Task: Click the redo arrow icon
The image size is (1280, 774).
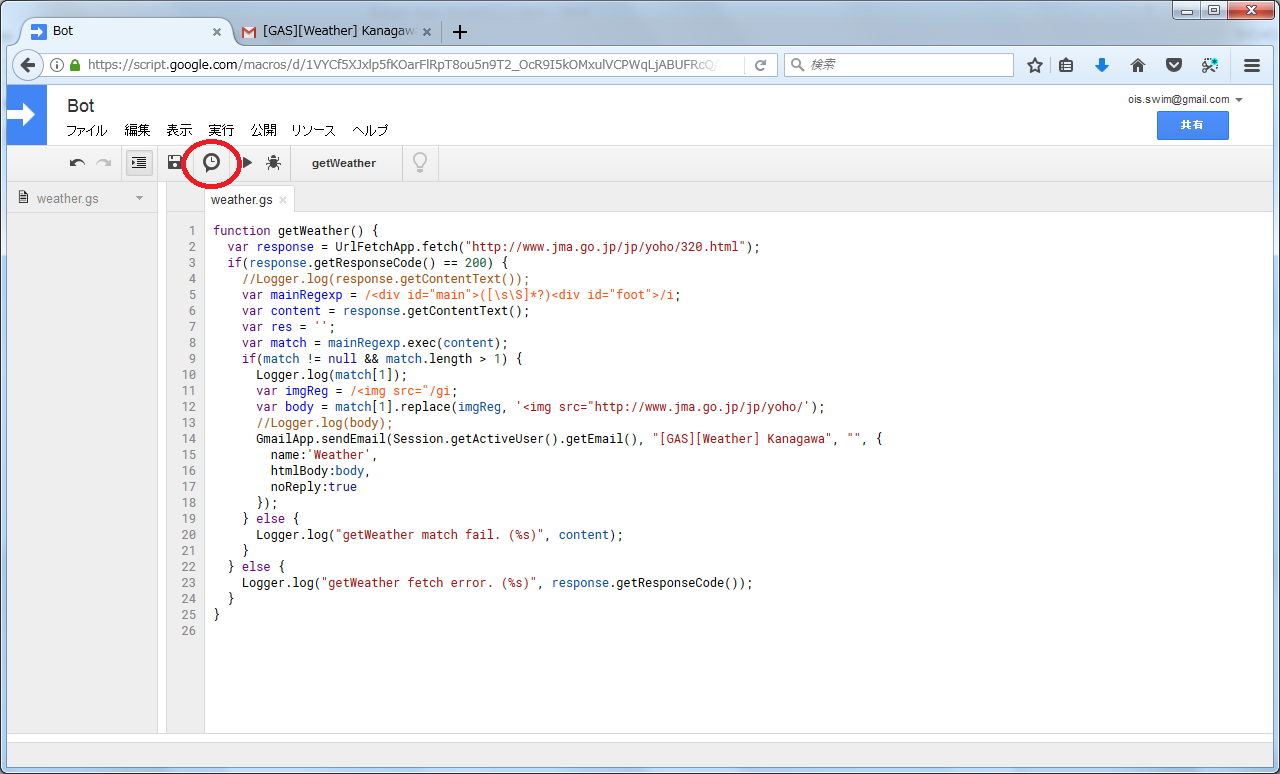Action: (x=104, y=163)
